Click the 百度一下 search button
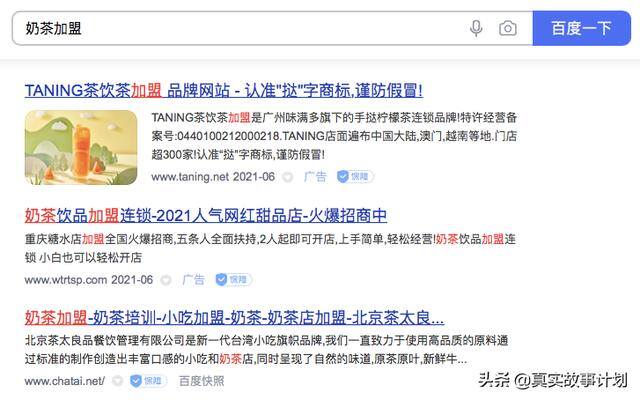The height and width of the screenshot is (400, 640). click(x=582, y=28)
